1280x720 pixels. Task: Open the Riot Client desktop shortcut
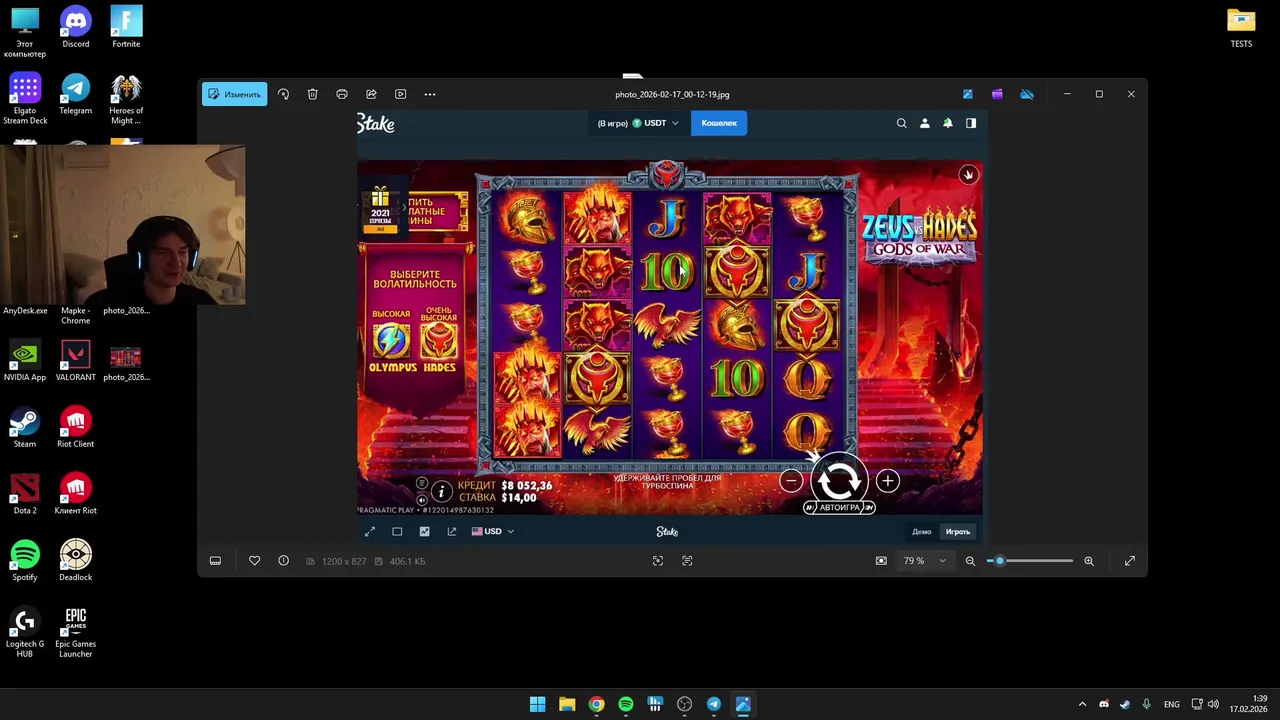[x=76, y=427]
